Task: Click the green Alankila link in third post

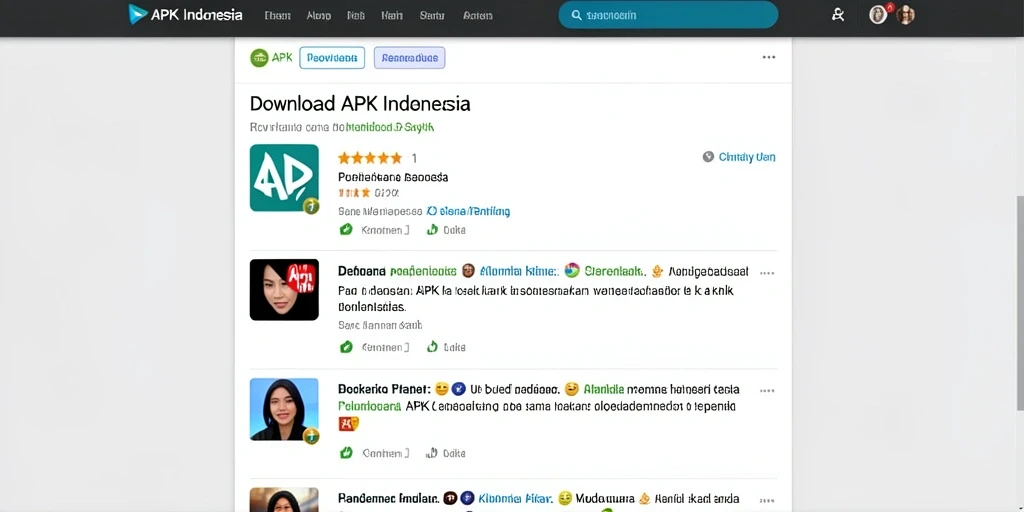Action: [x=603, y=389]
